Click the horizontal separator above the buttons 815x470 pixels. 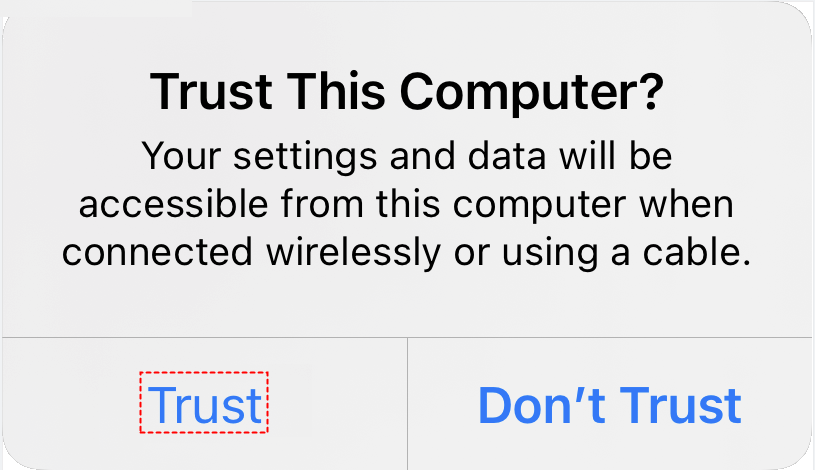point(407,338)
